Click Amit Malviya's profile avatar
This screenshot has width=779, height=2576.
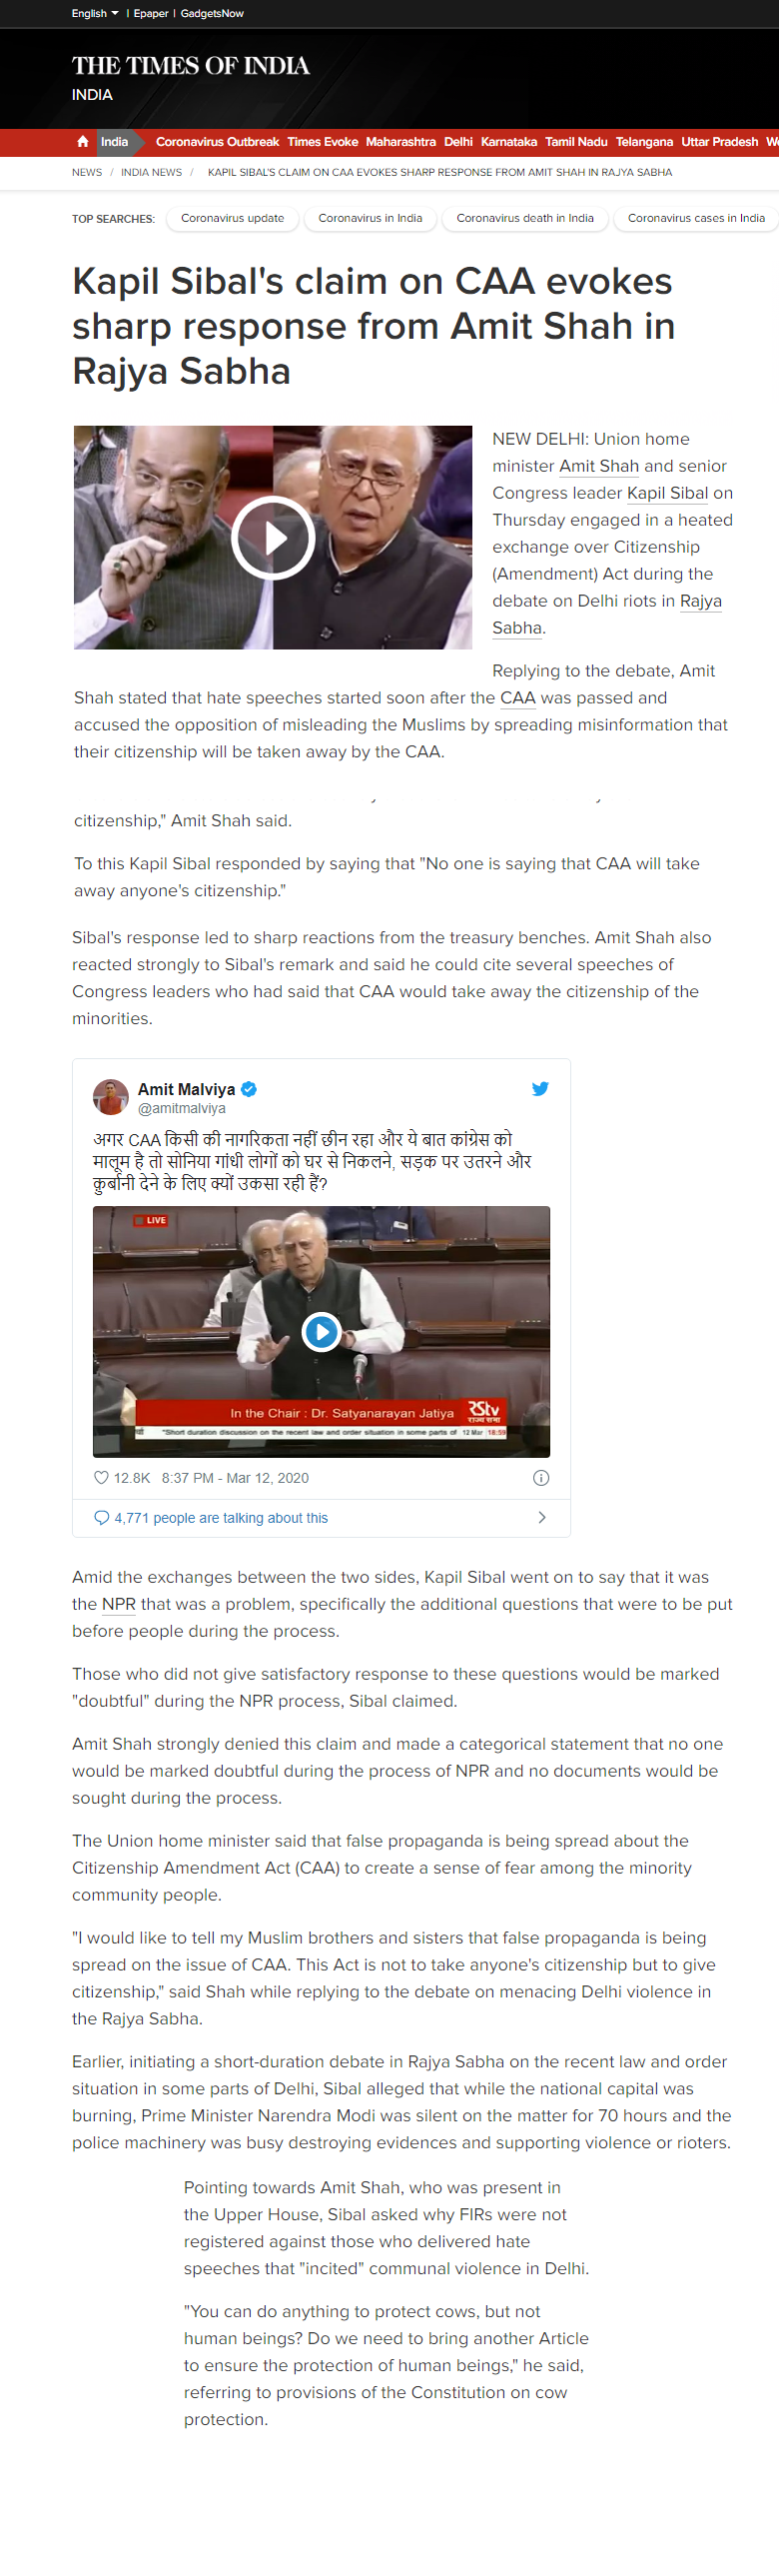click(x=111, y=1097)
